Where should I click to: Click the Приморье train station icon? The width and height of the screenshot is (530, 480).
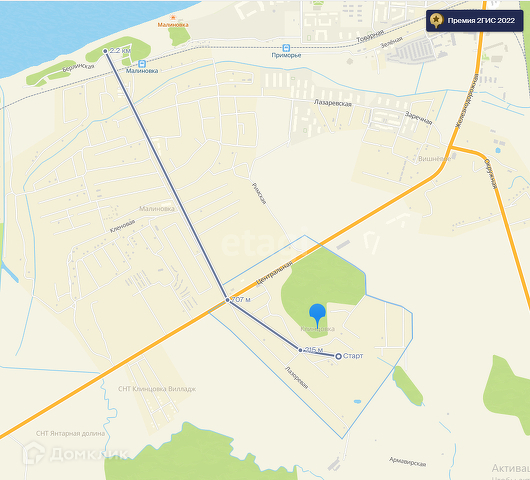point(286,48)
